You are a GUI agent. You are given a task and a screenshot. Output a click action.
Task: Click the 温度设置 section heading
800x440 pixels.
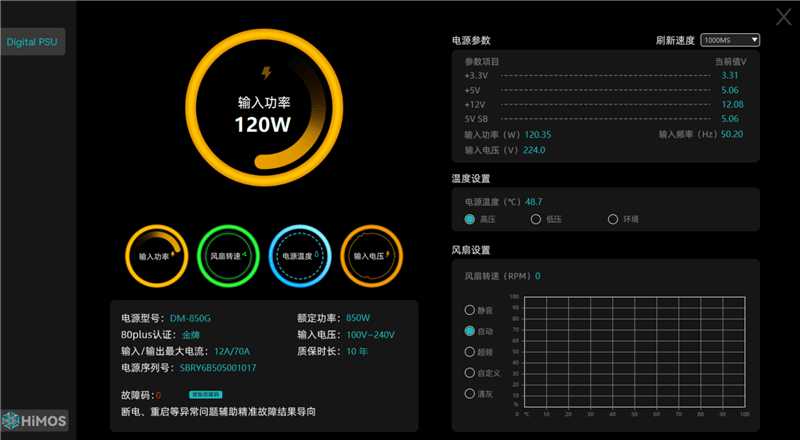[471, 179]
